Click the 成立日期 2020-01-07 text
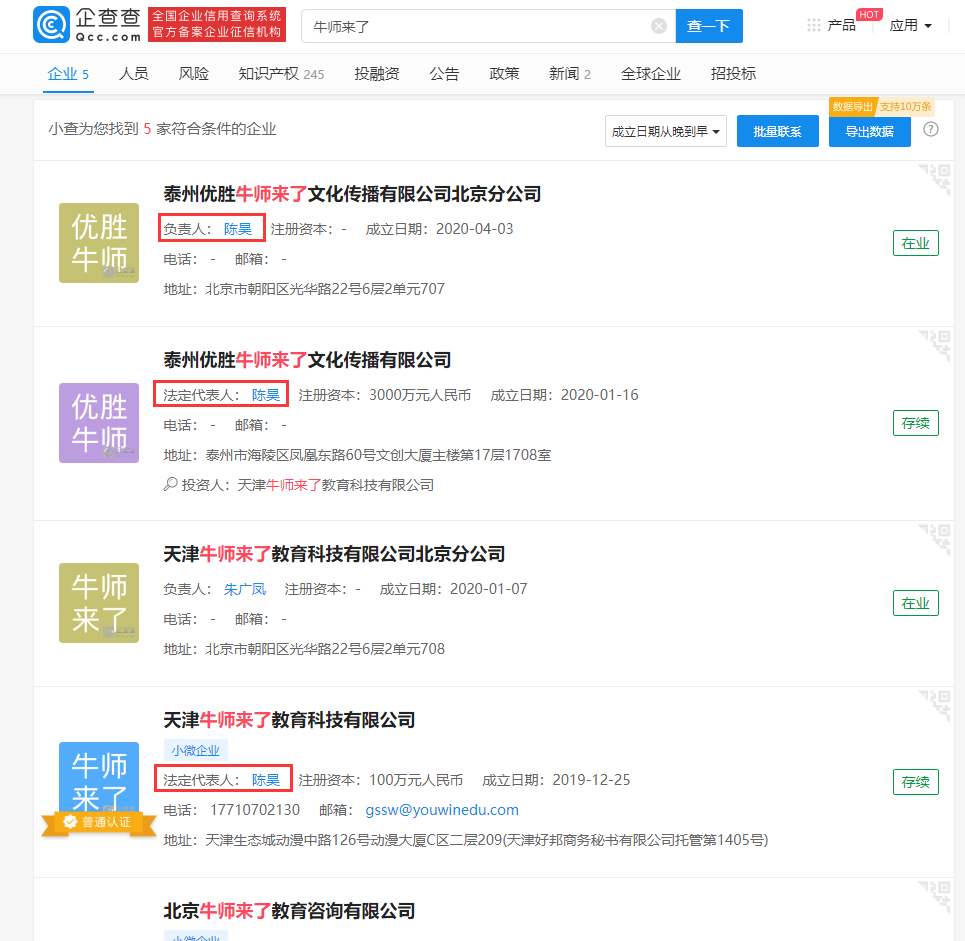965x941 pixels. click(454, 589)
